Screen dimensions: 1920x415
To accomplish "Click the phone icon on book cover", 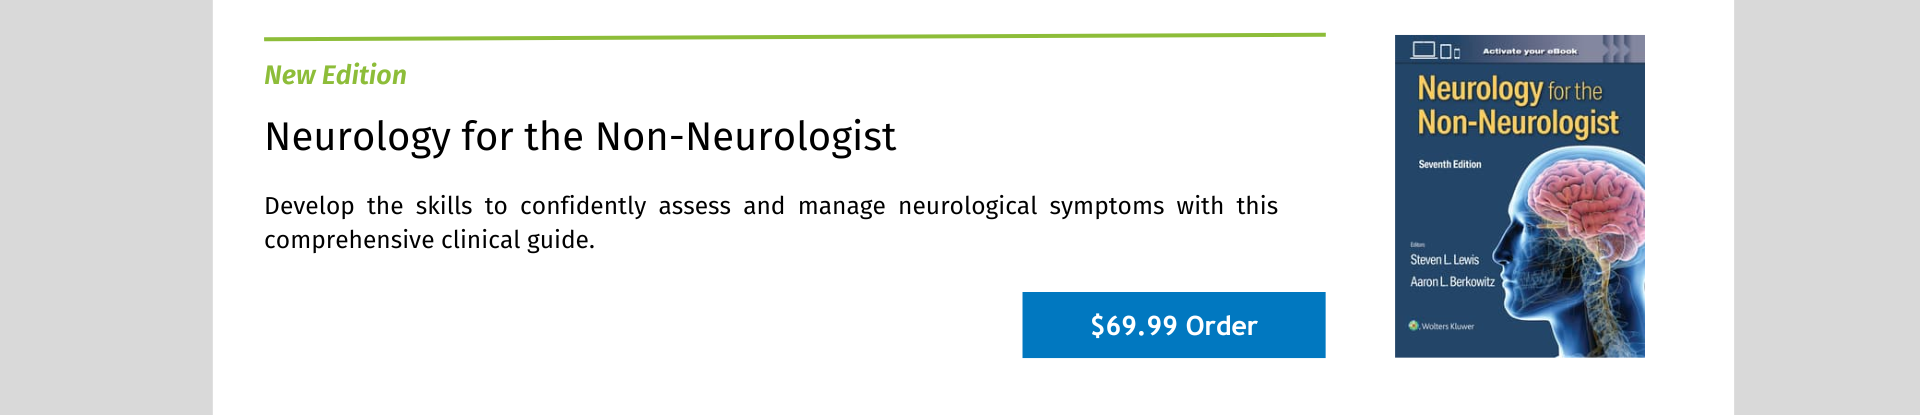I will pos(1457,53).
